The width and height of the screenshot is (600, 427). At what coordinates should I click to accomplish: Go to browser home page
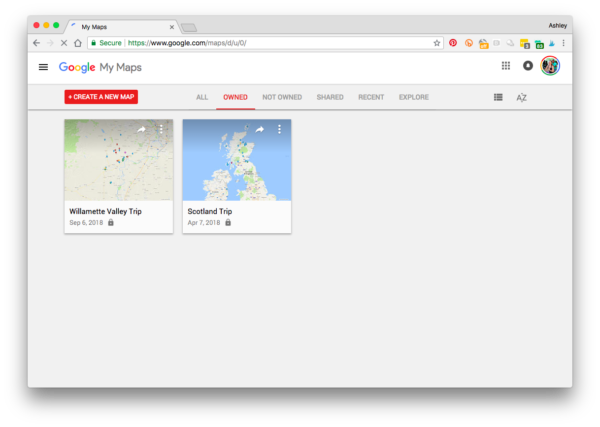pyautogui.click(x=78, y=43)
